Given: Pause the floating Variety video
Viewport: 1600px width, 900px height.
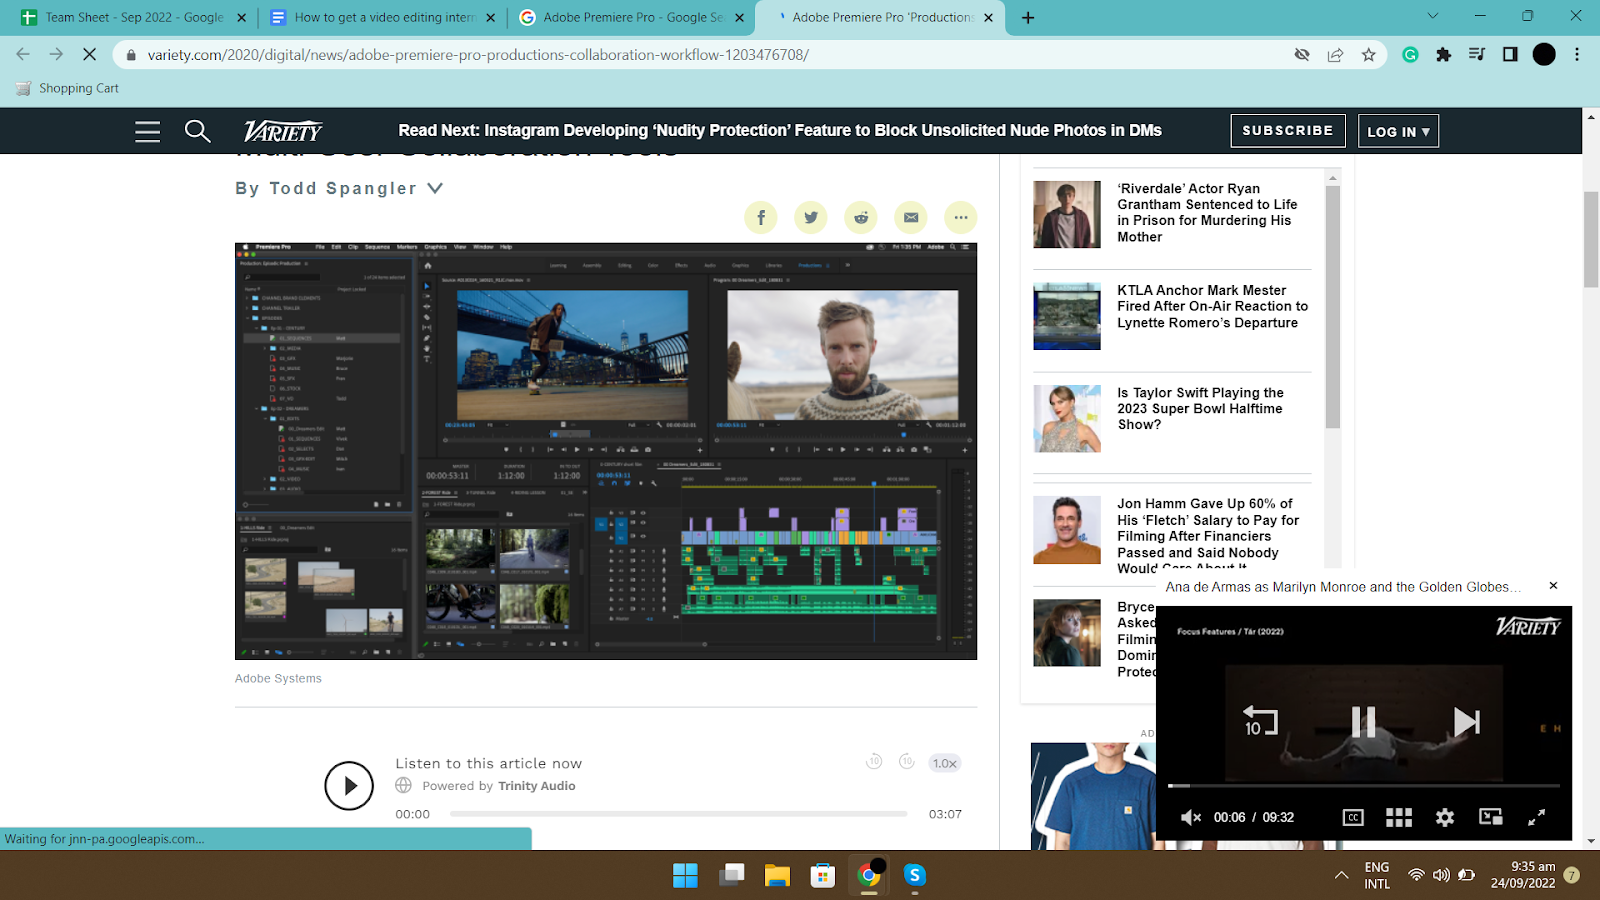Looking at the screenshot, I should [x=1364, y=722].
